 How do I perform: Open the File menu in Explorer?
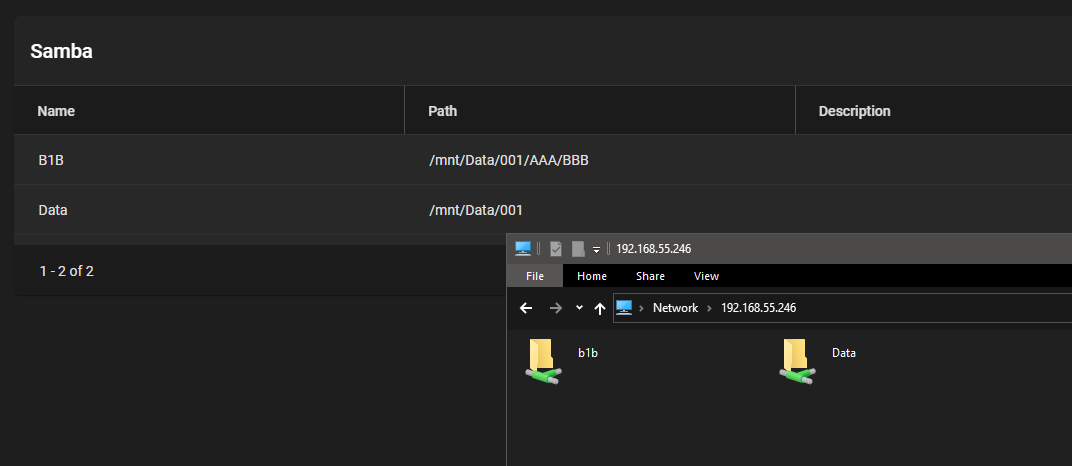tap(535, 276)
